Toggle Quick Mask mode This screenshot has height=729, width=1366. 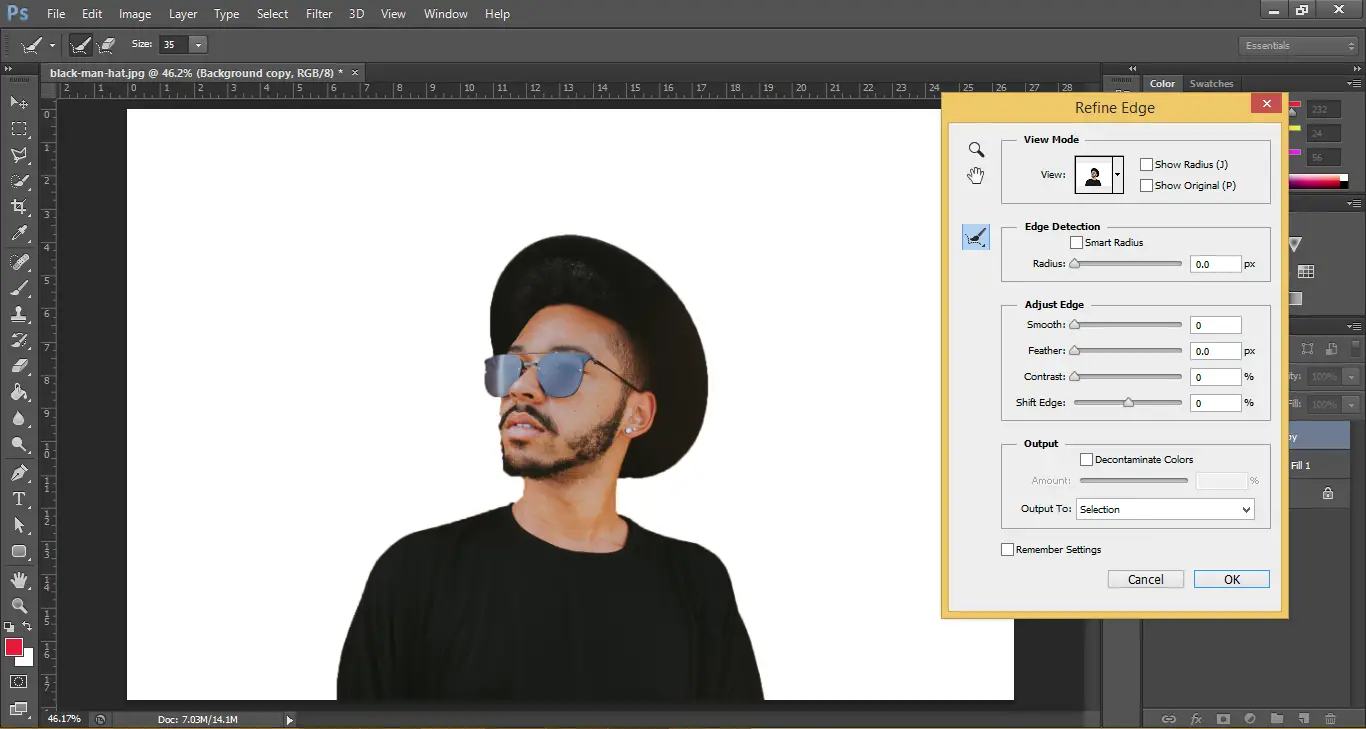tap(19, 682)
